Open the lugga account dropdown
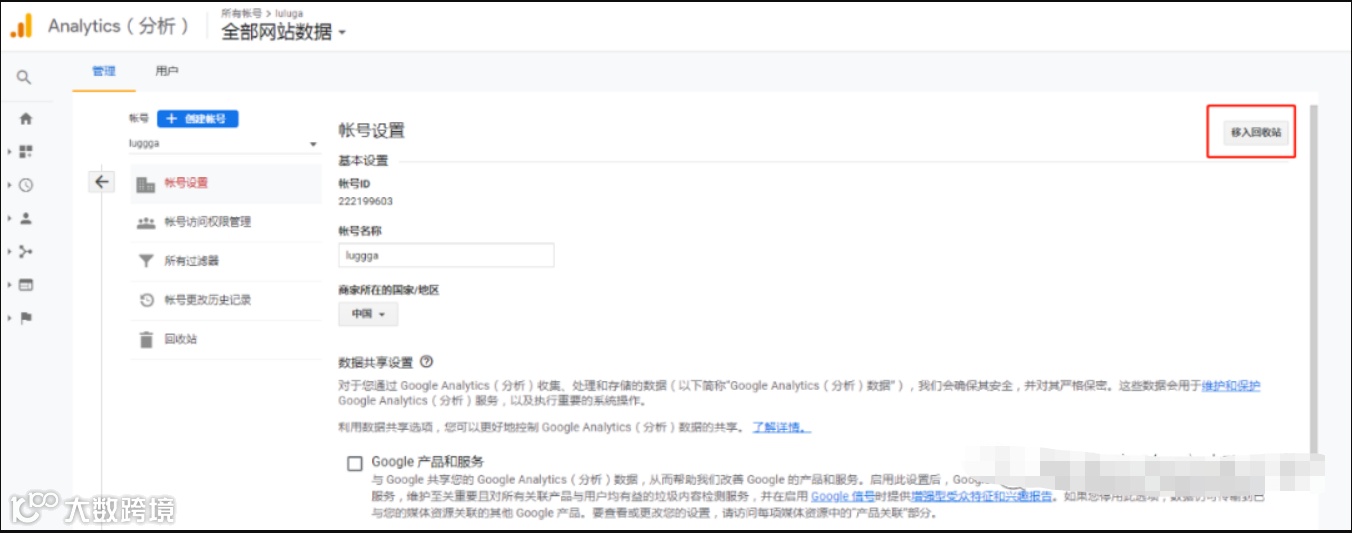This screenshot has height=533, width=1352. [222, 144]
